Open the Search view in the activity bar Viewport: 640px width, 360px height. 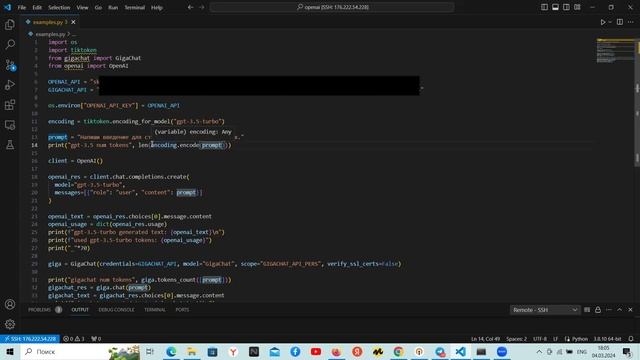click(10, 44)
